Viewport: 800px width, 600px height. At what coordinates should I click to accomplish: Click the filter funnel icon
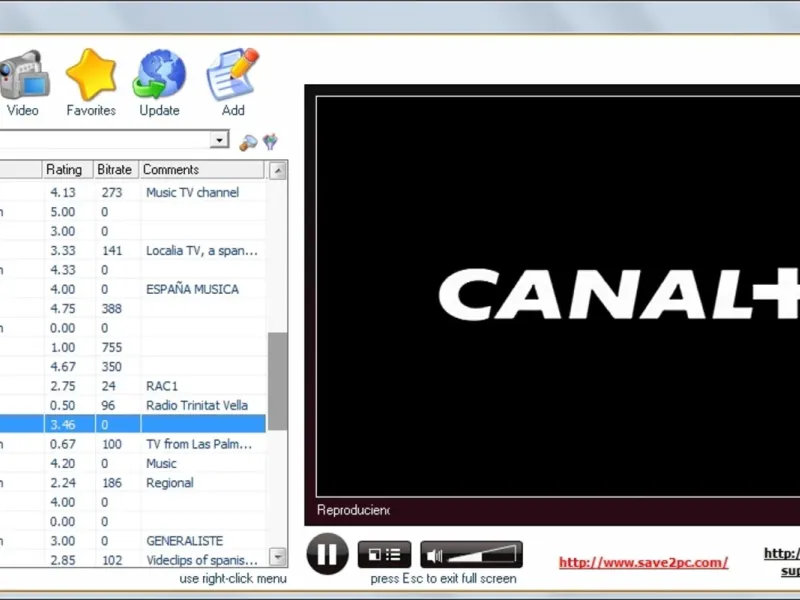click(x=270, y=142)
